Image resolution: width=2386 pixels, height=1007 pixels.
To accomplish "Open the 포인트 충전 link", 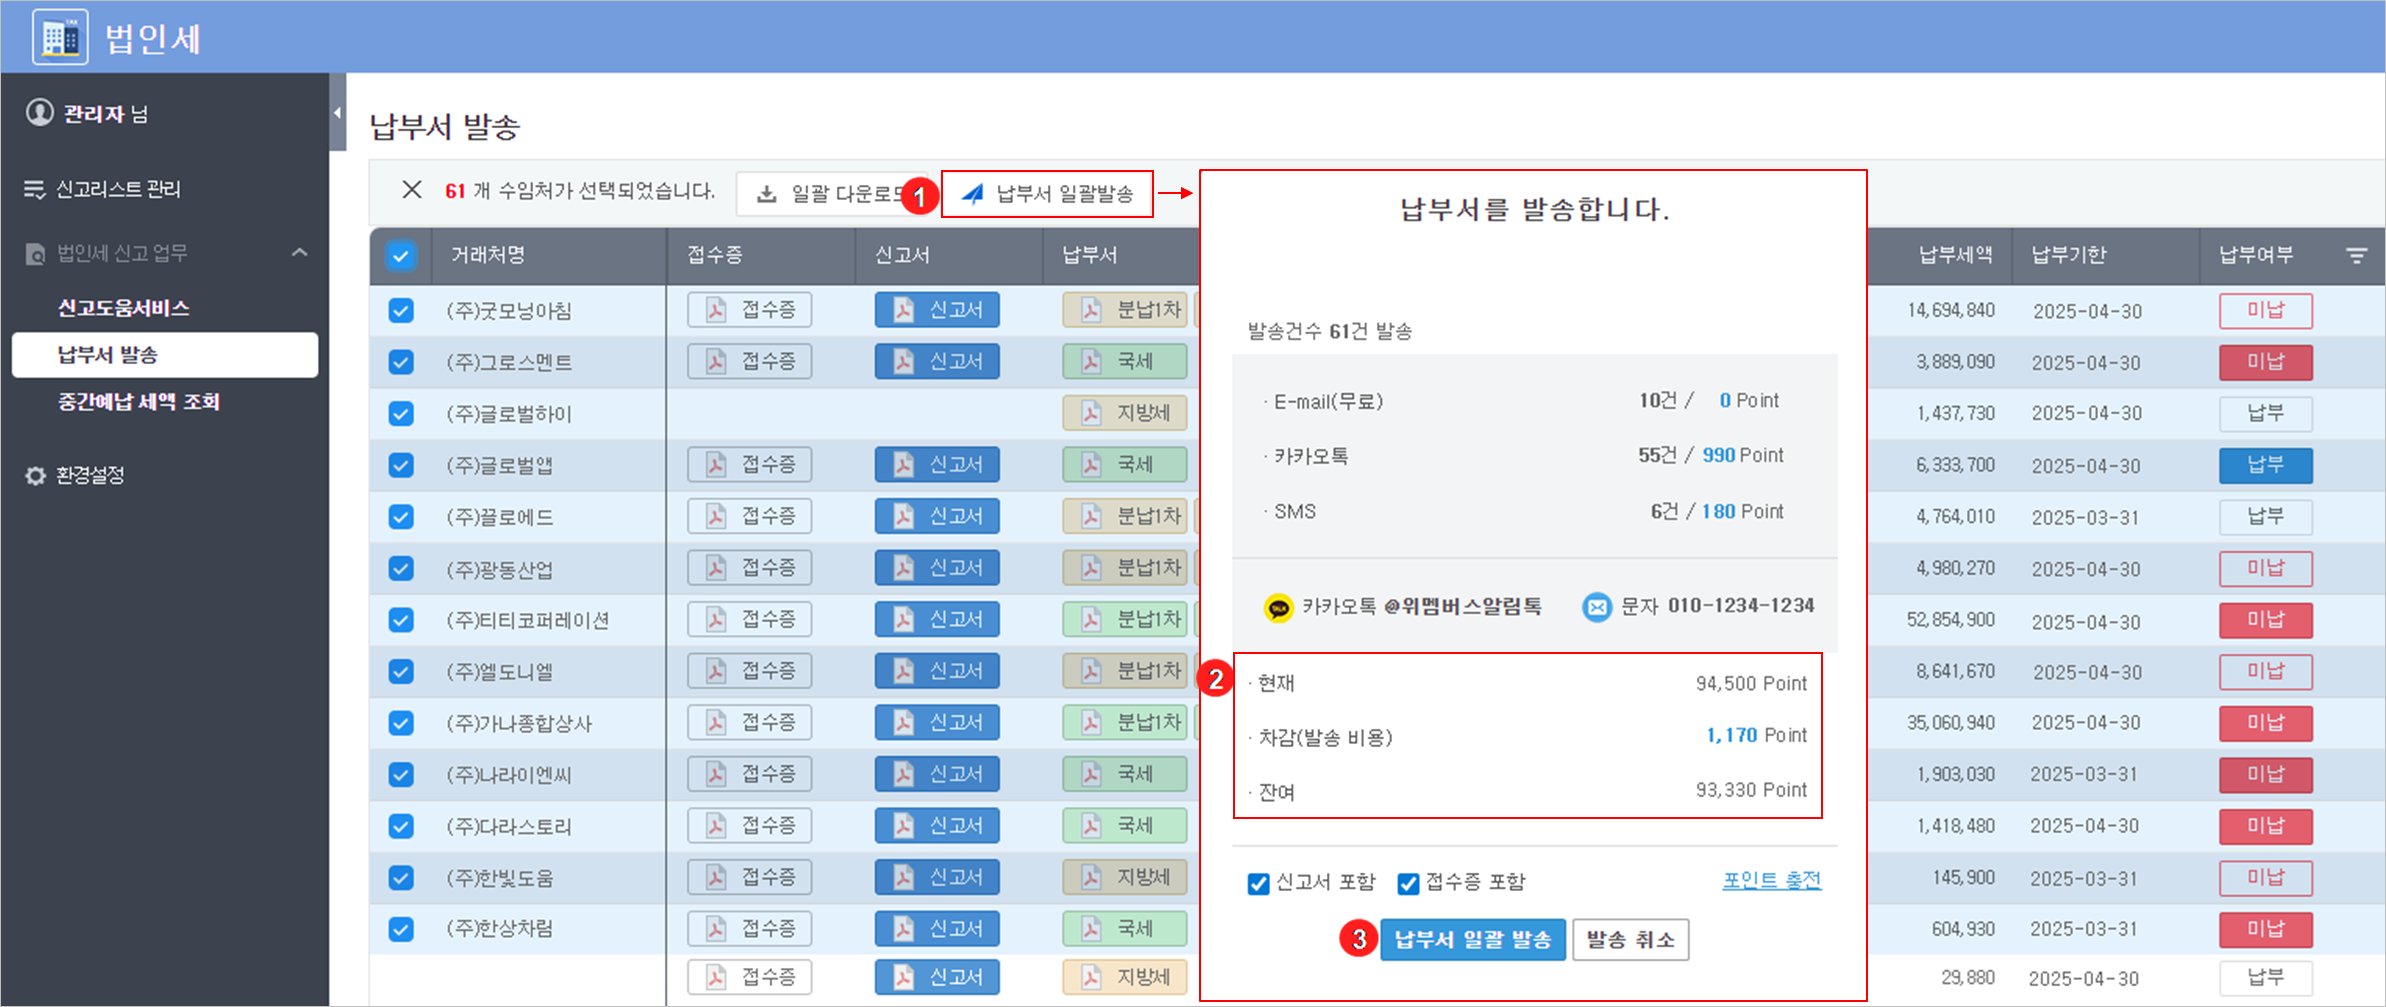I will pos(1771,880).
